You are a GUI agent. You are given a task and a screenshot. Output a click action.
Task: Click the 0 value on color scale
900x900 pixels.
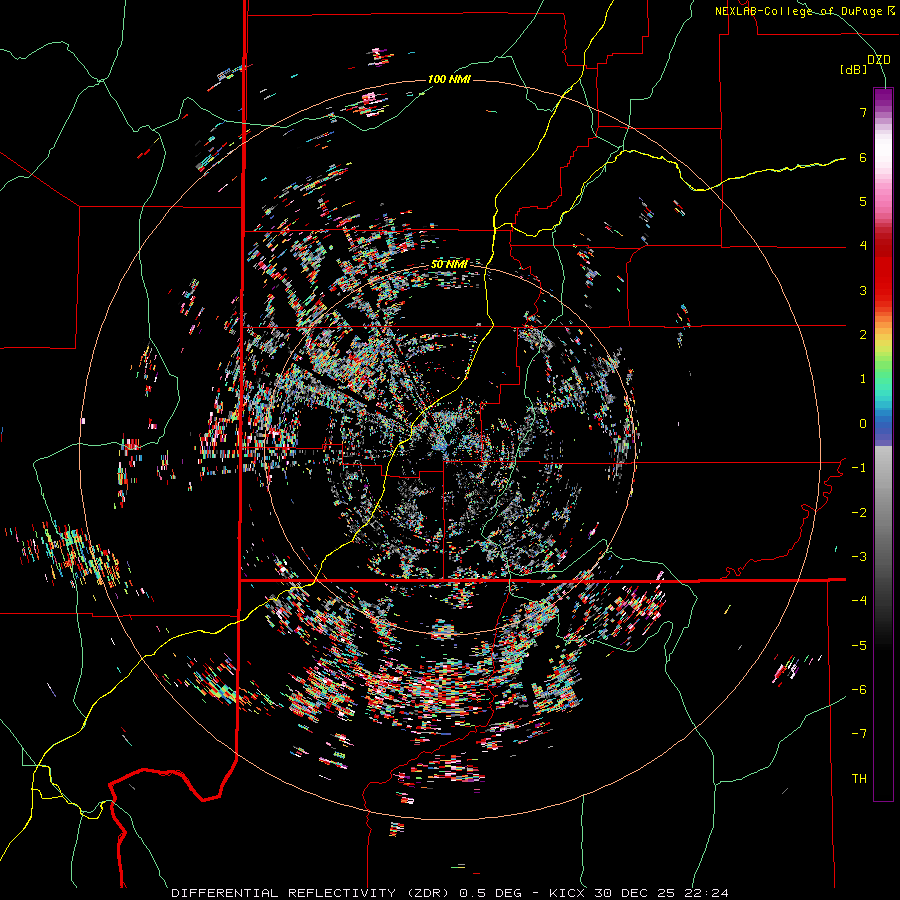point(863,424)
